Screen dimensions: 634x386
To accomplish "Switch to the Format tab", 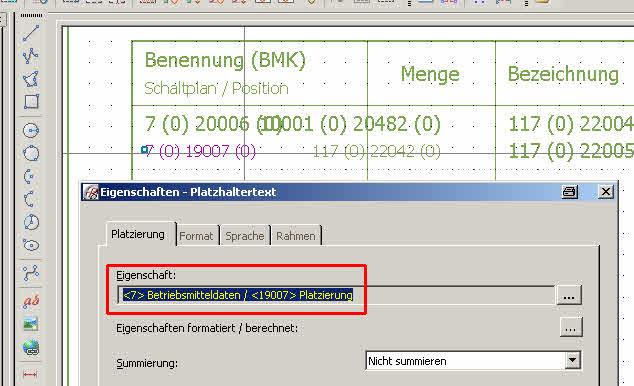I will point(196,236).
